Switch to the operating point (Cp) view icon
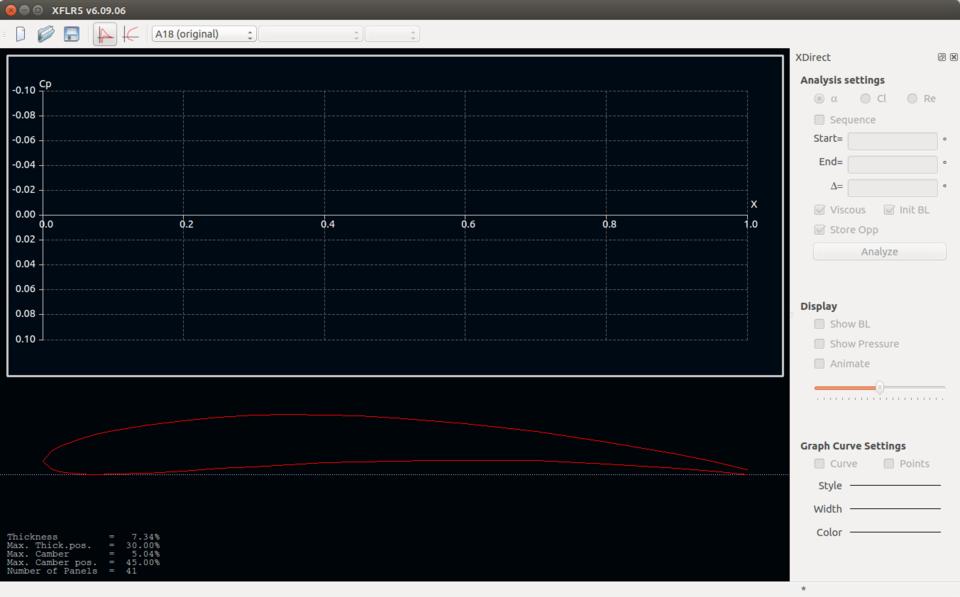The image size is (960, 597). coord(104,34)
